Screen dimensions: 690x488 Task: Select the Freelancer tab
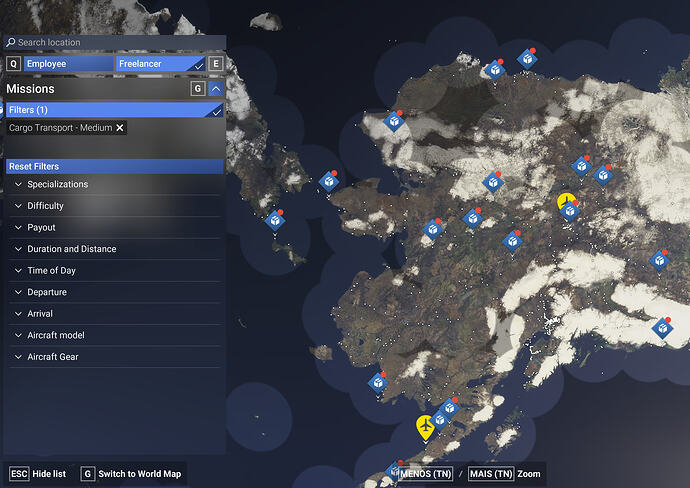[161, 63]
